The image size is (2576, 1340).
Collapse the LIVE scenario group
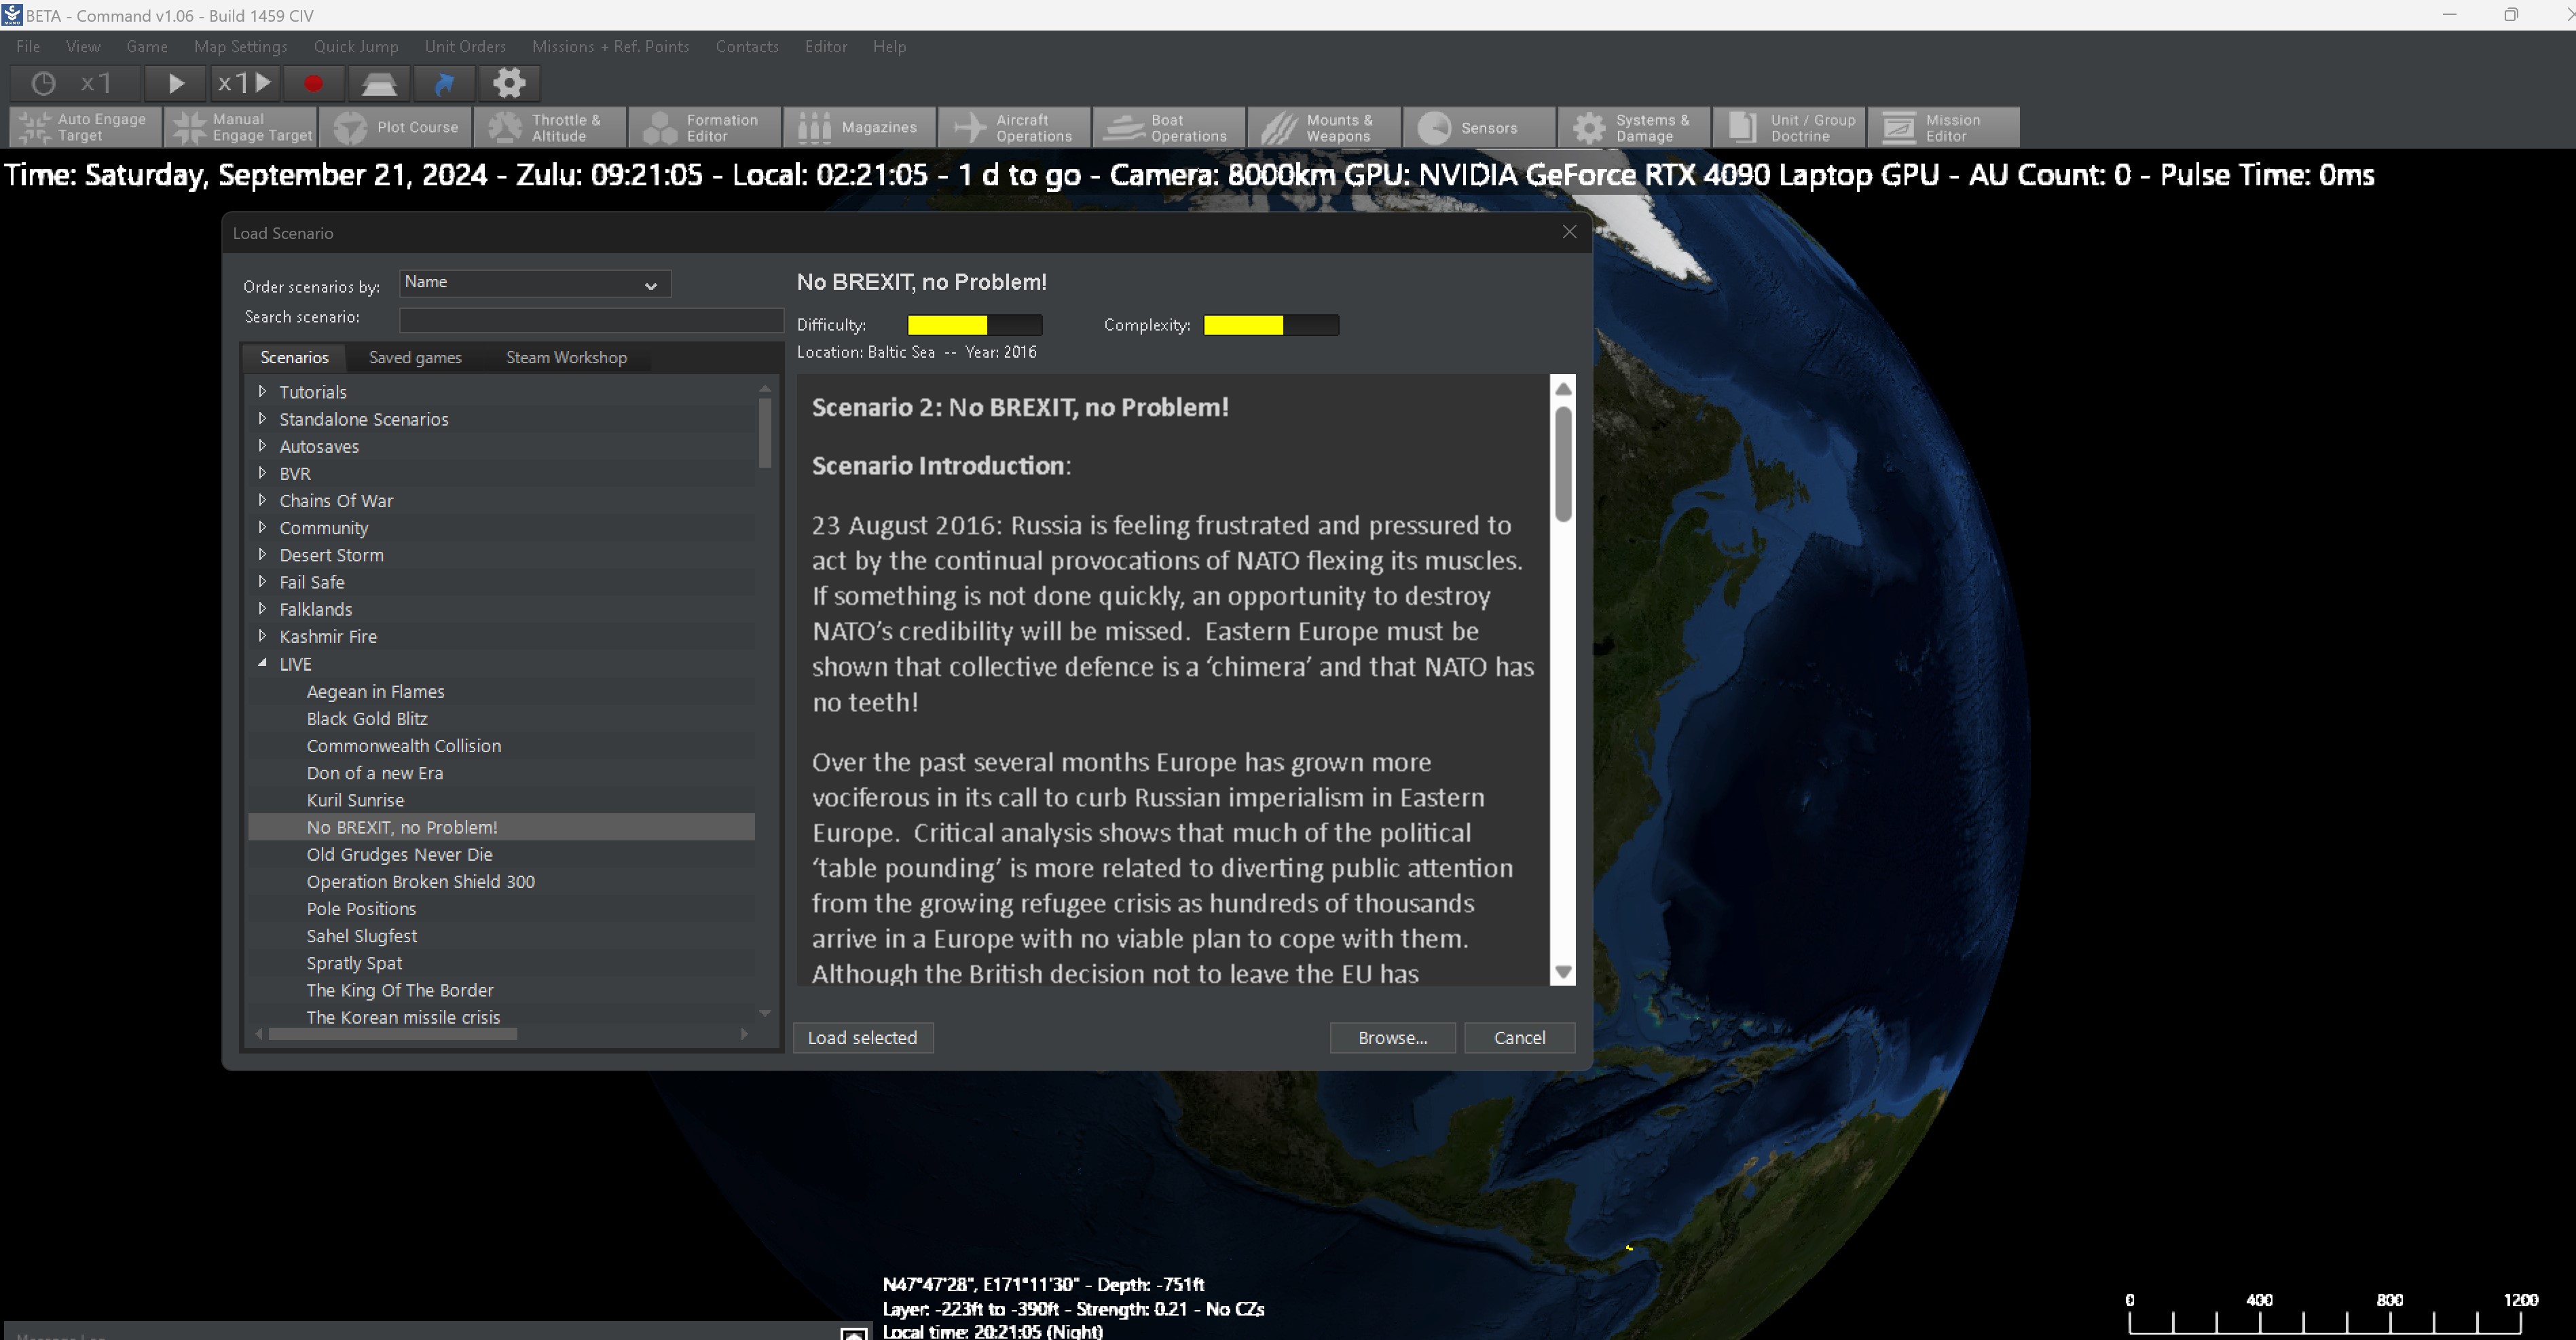[x=263, y=663]
